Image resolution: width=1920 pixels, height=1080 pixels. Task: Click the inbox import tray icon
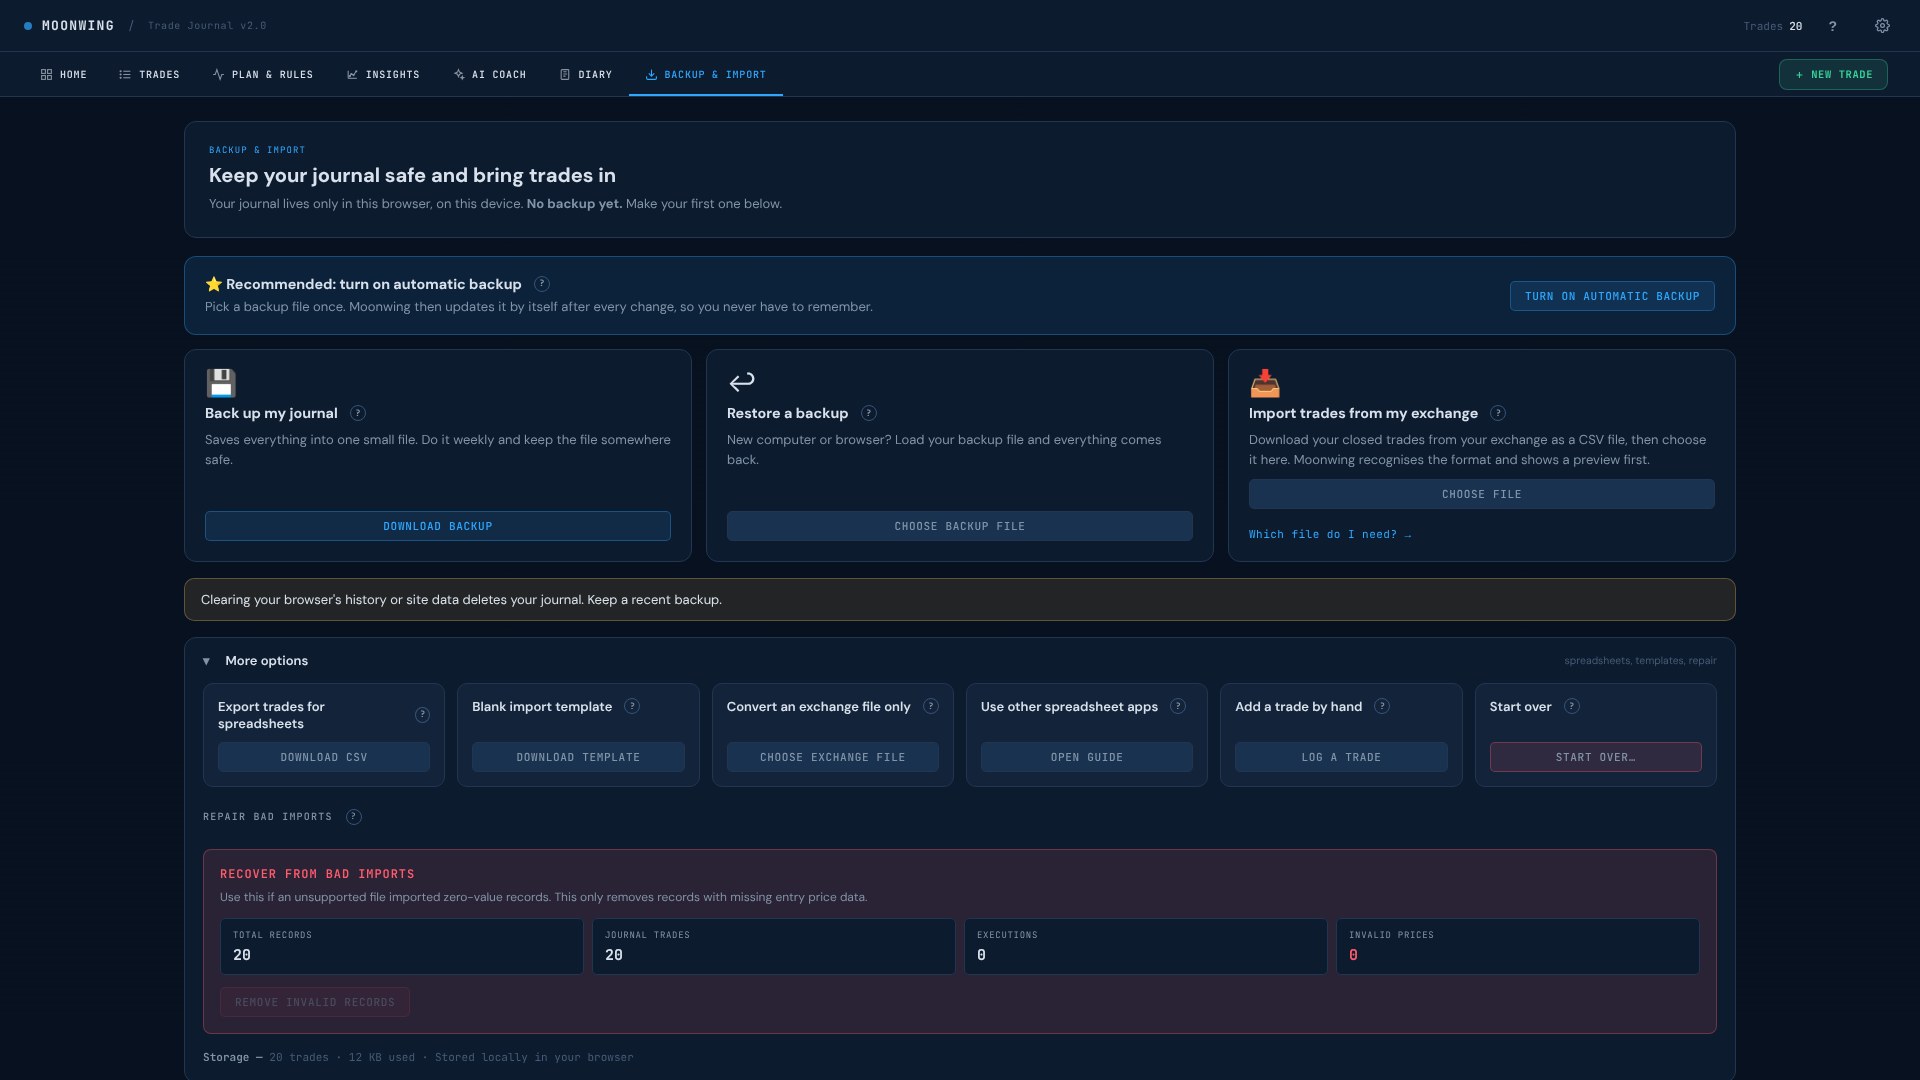[1265, 383]
